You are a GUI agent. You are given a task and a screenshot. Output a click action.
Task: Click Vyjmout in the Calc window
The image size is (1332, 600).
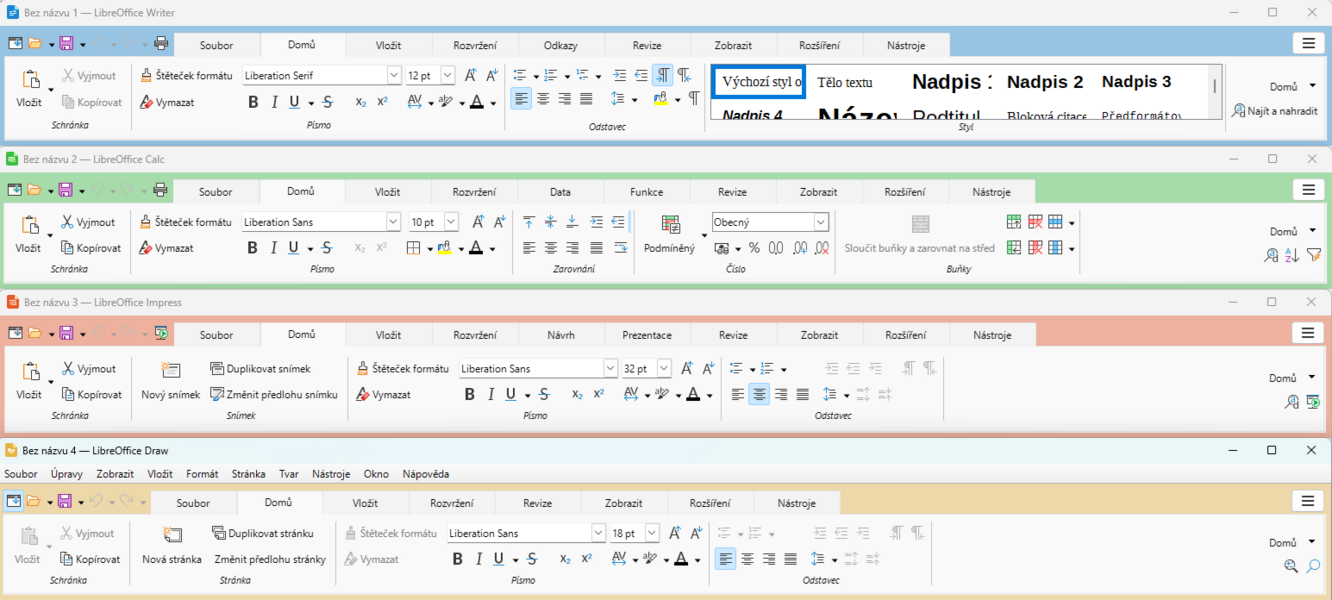(88, 222)
